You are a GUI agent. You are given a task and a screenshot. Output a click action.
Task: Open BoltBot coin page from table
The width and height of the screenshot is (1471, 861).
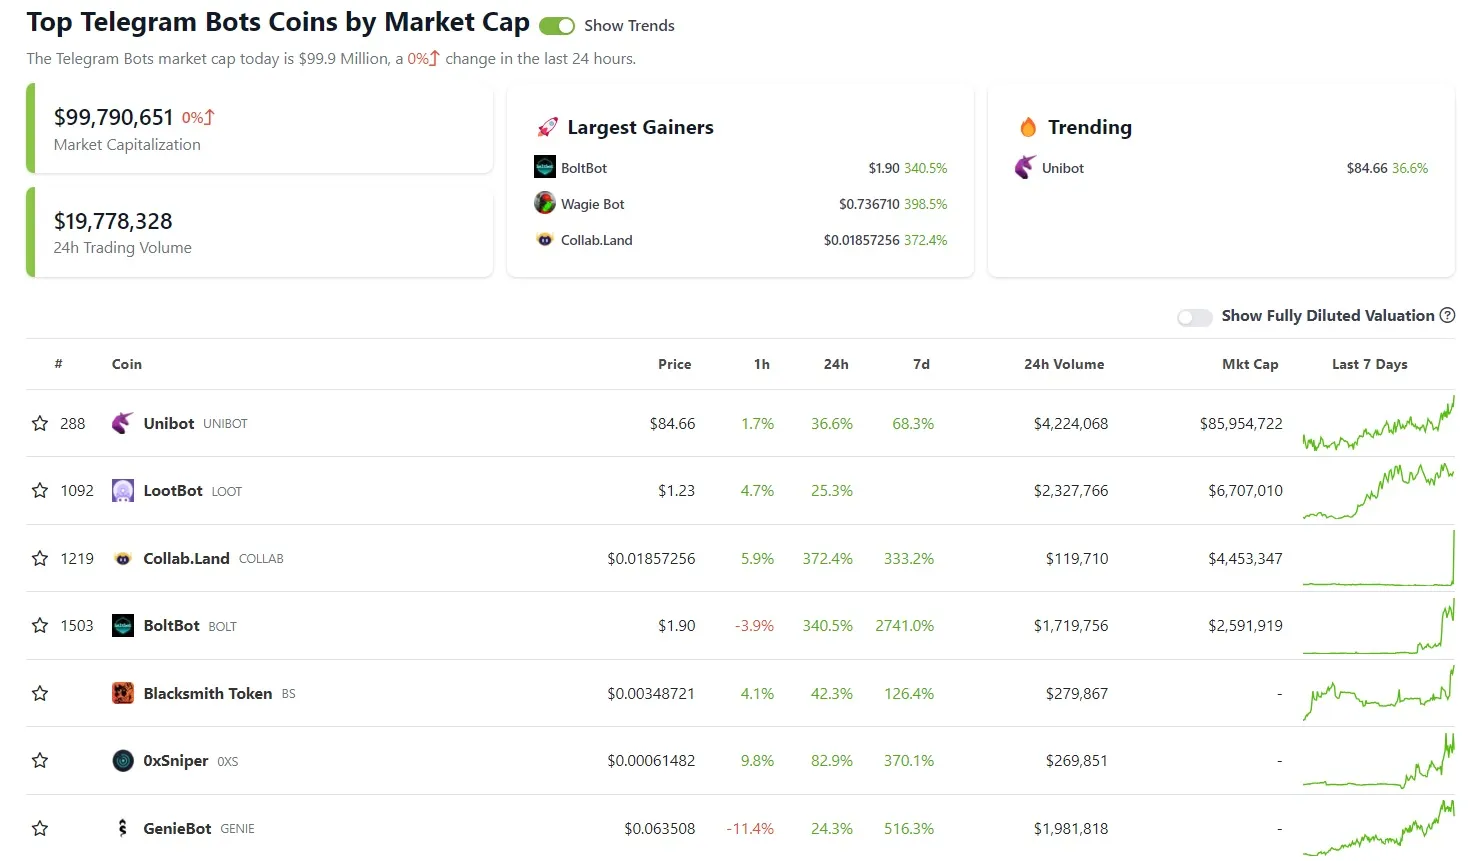coord(171,626)
